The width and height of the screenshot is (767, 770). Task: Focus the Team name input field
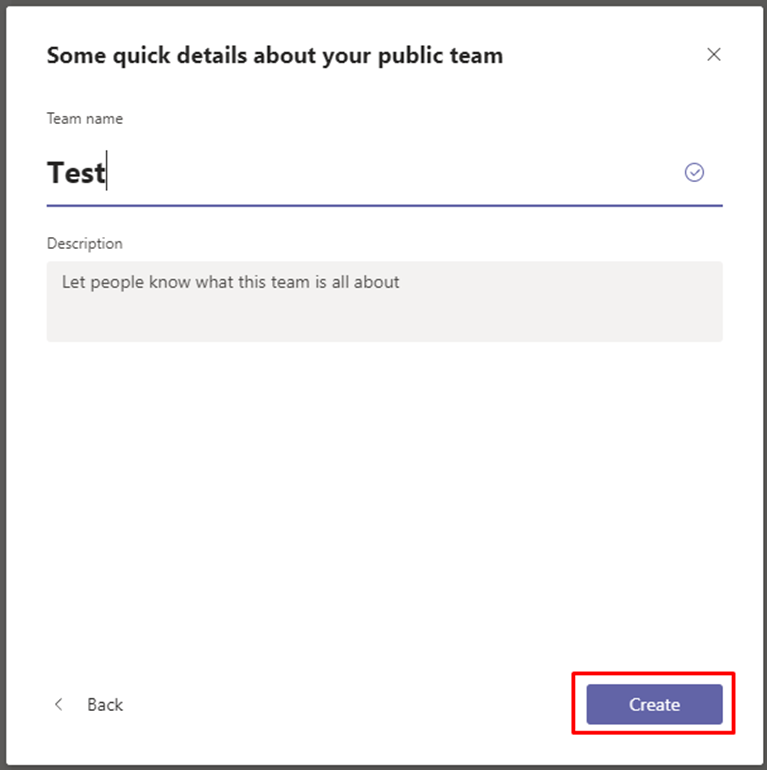click(384, 173)
